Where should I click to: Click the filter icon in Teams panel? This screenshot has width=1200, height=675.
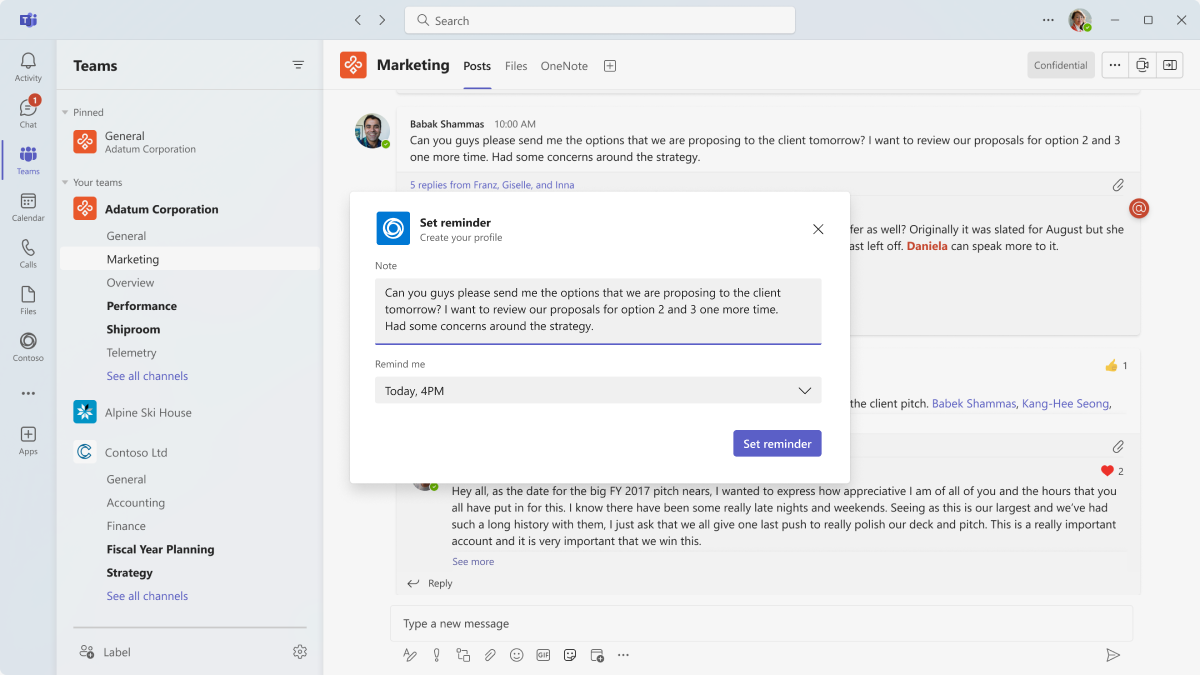coord(298,65)
